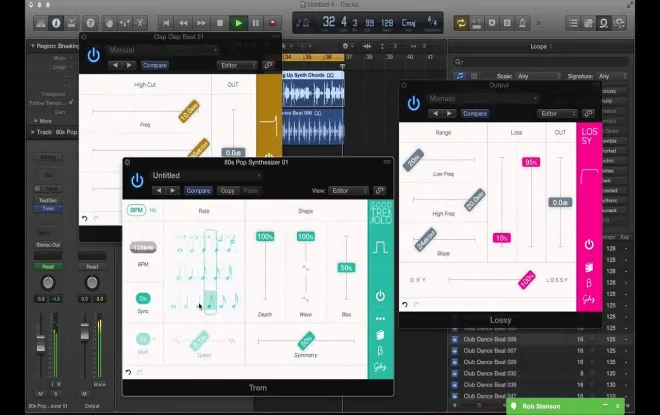Adjust the Symmetry 50% slider
Screen dimensions: 660x415
[306, 341]
